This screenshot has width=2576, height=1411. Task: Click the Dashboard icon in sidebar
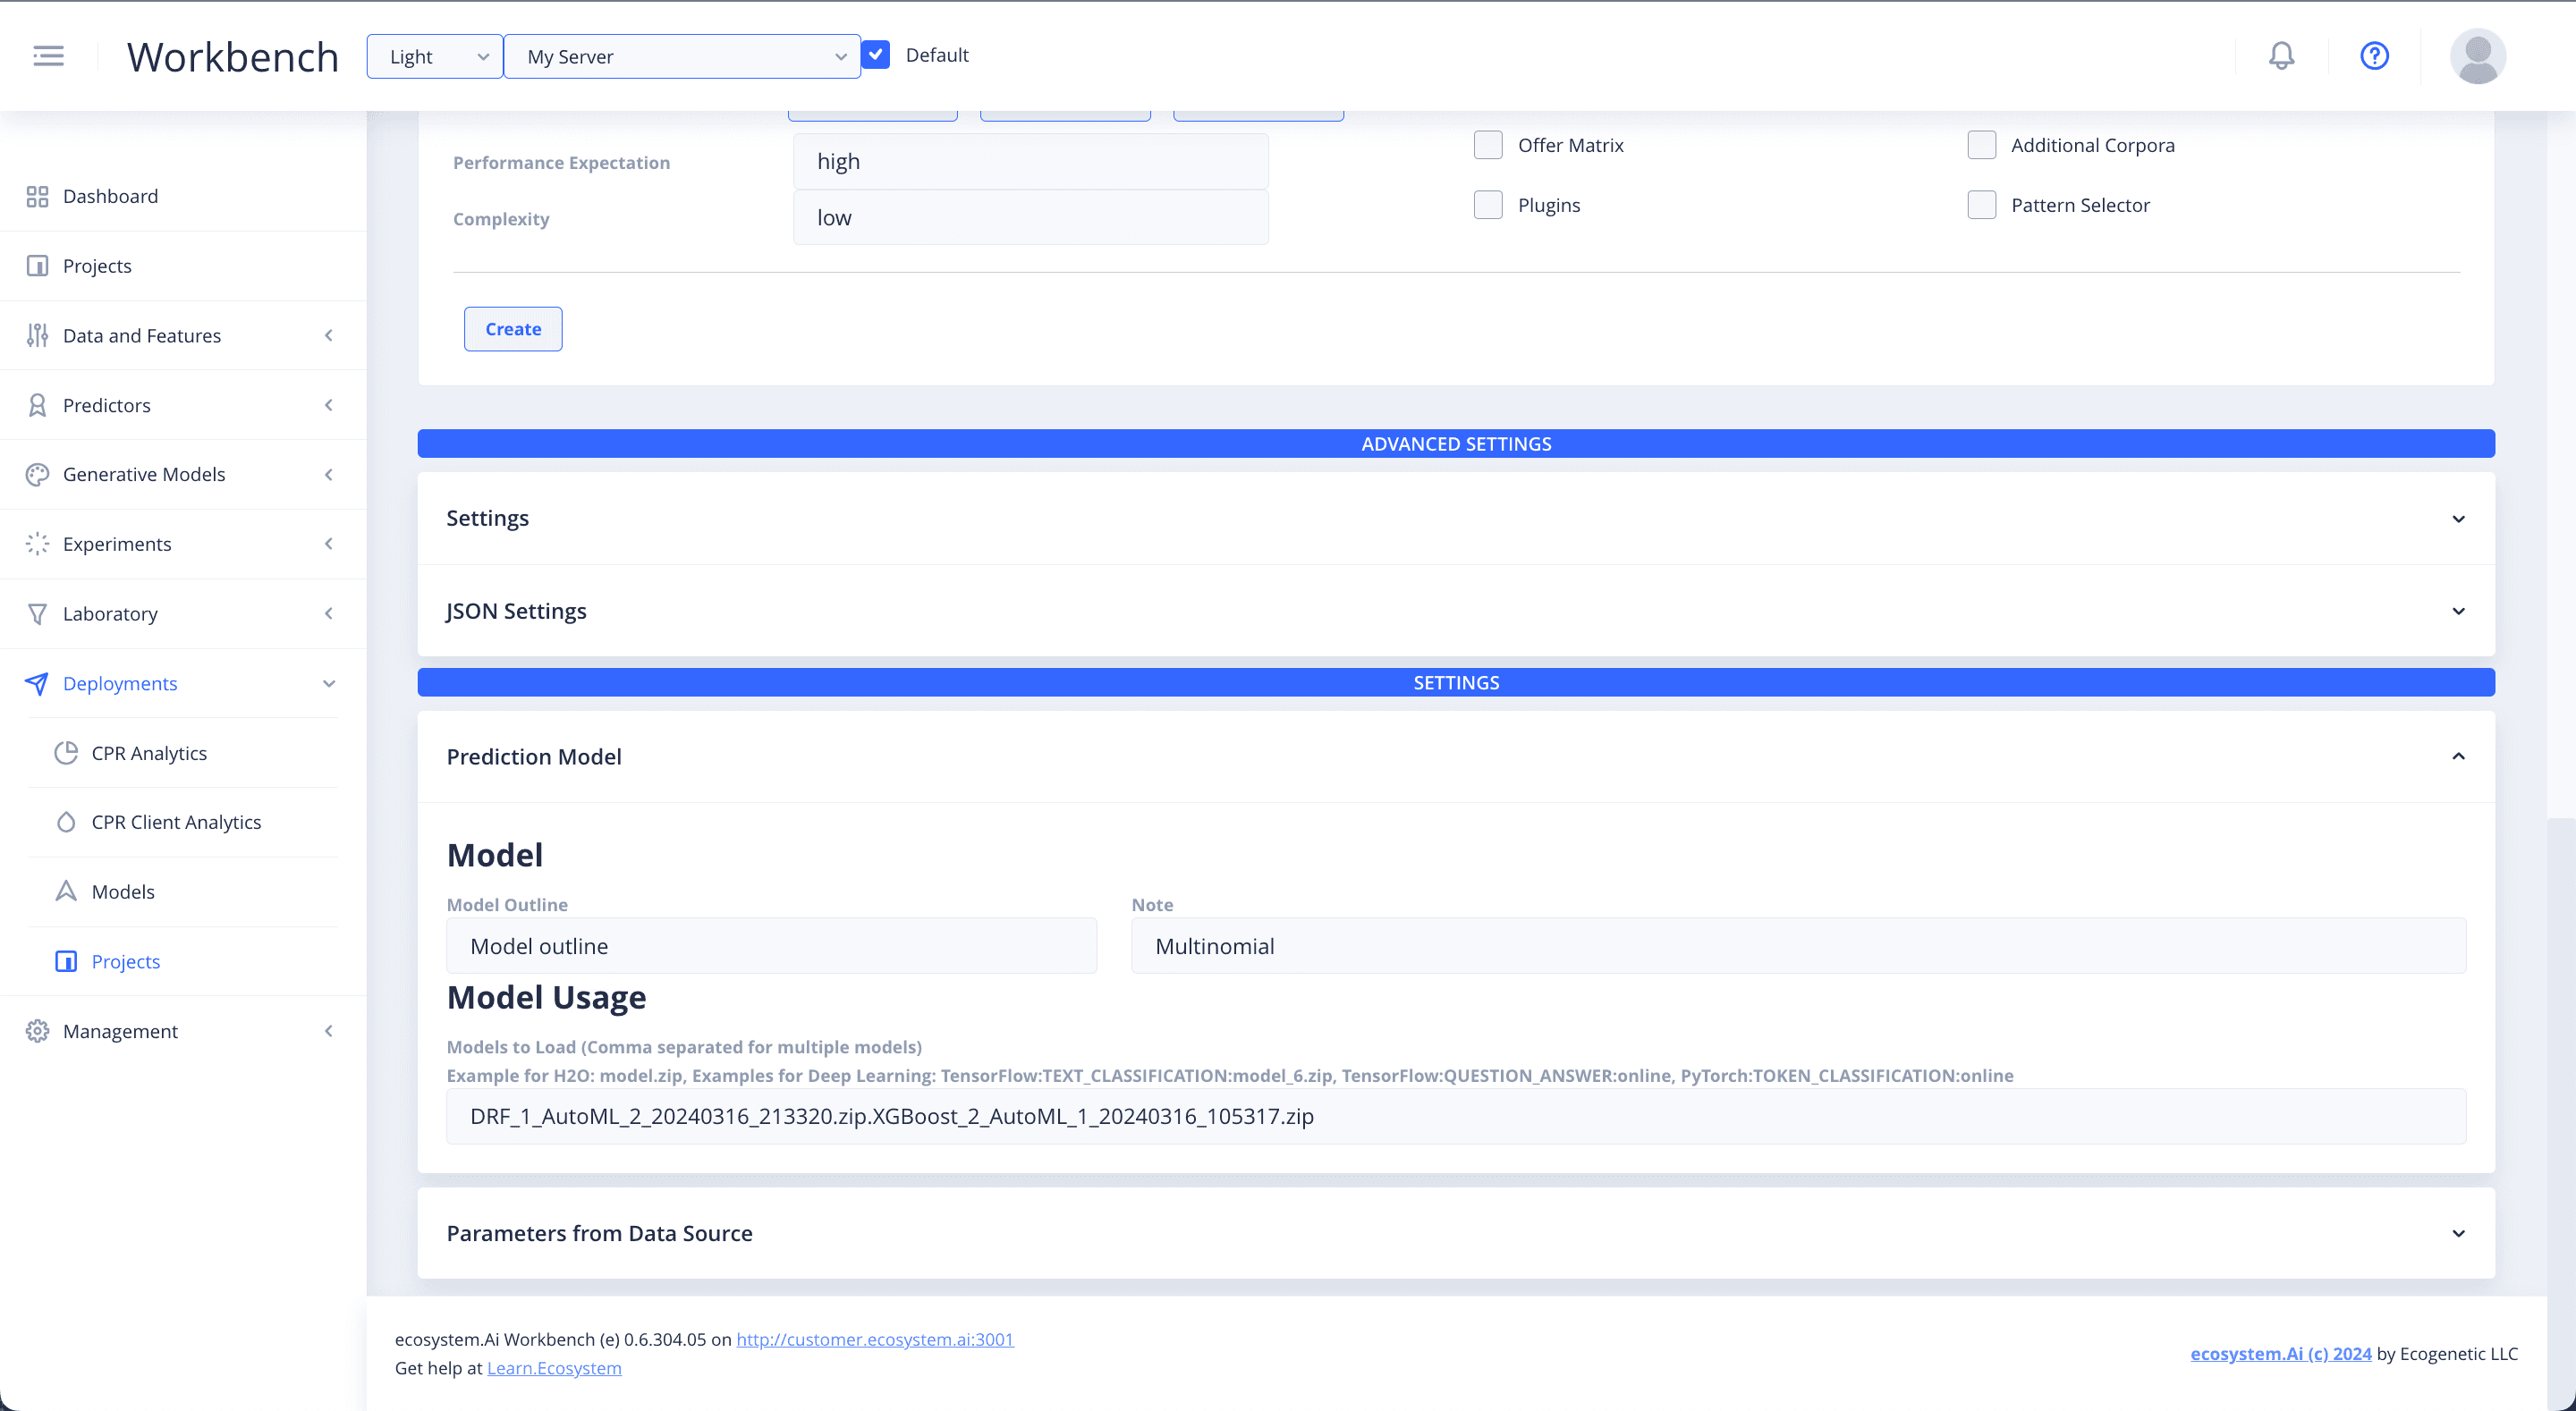38,195
